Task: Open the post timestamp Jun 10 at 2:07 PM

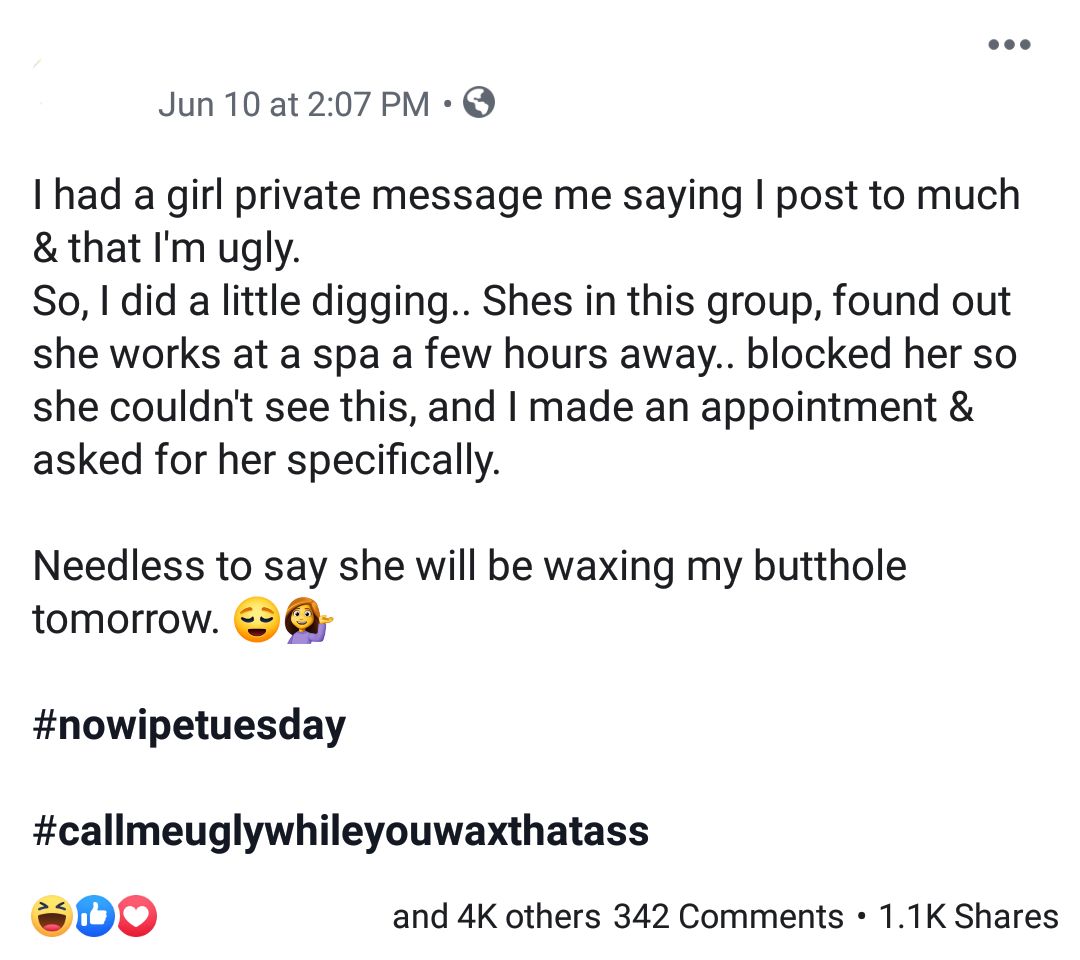Action: 293,104
